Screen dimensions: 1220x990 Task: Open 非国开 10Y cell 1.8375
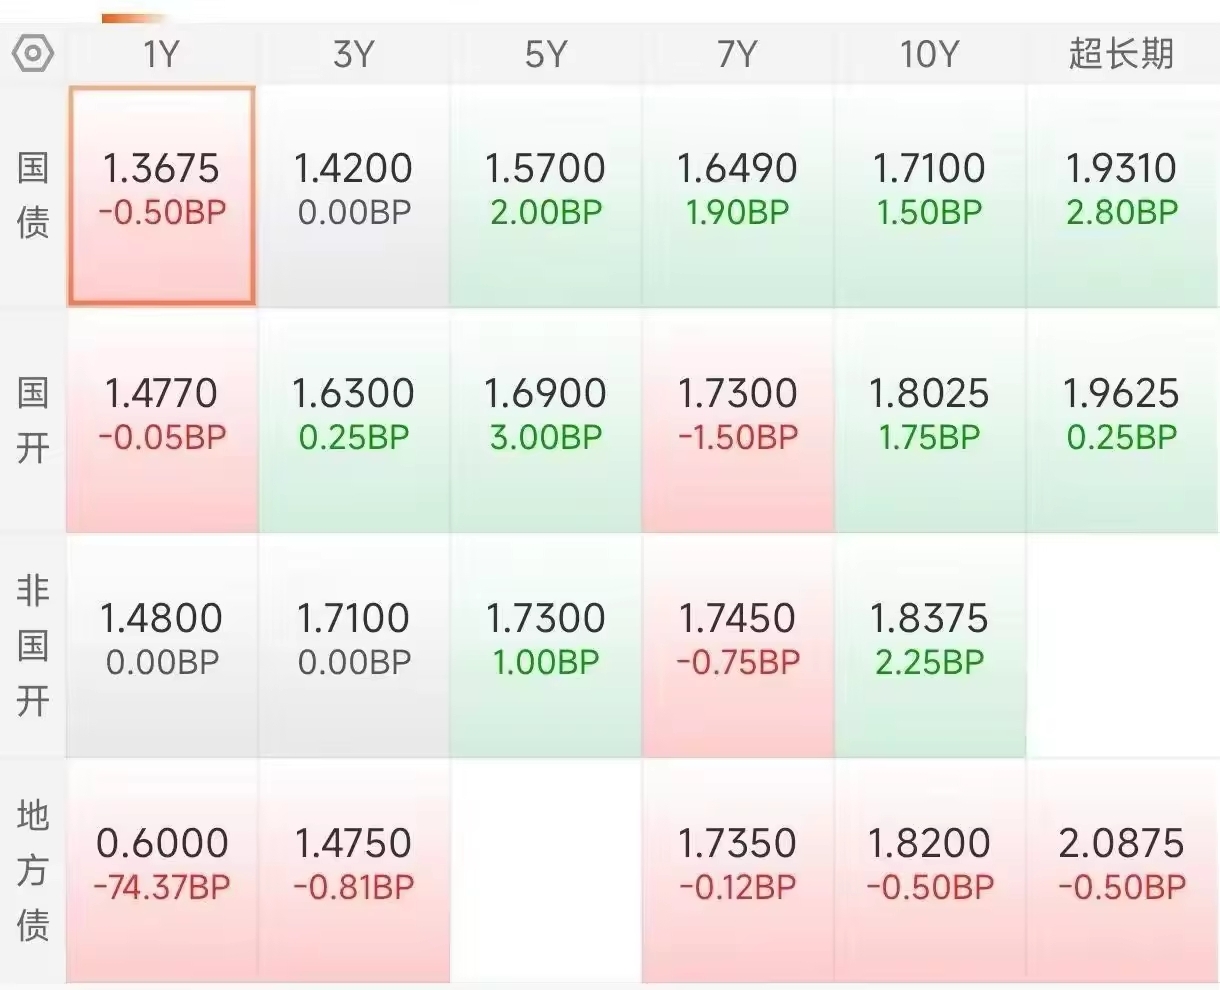point(929,646)
